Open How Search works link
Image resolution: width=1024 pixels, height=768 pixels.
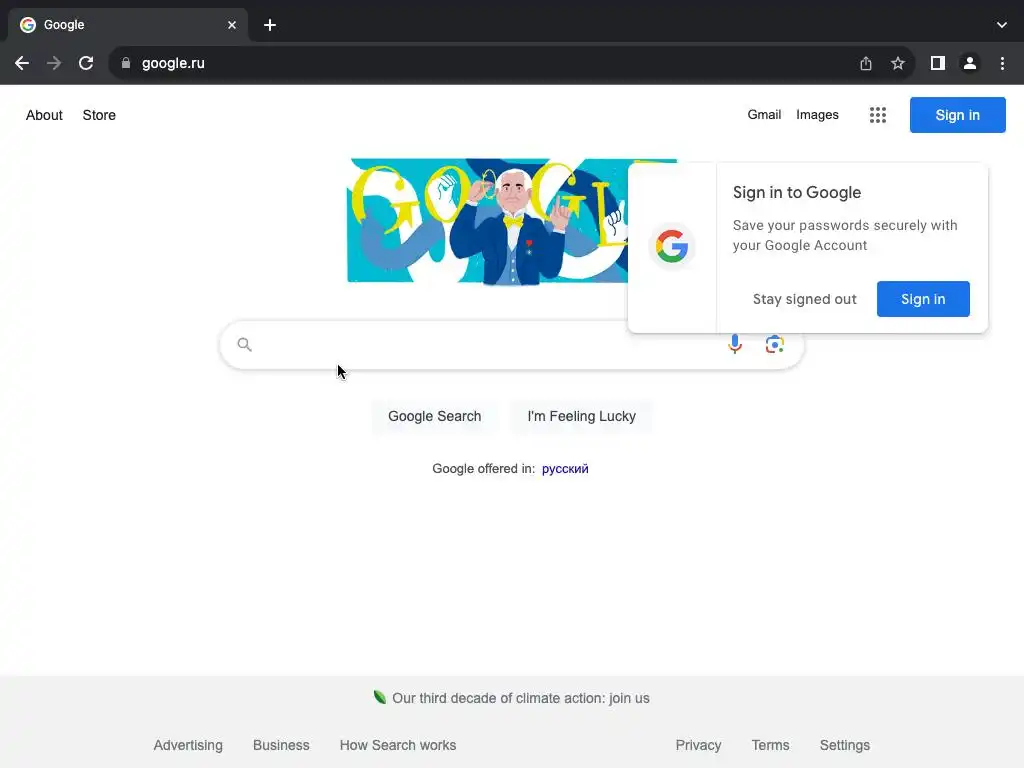pyautogui.click(x=398, y=745)
